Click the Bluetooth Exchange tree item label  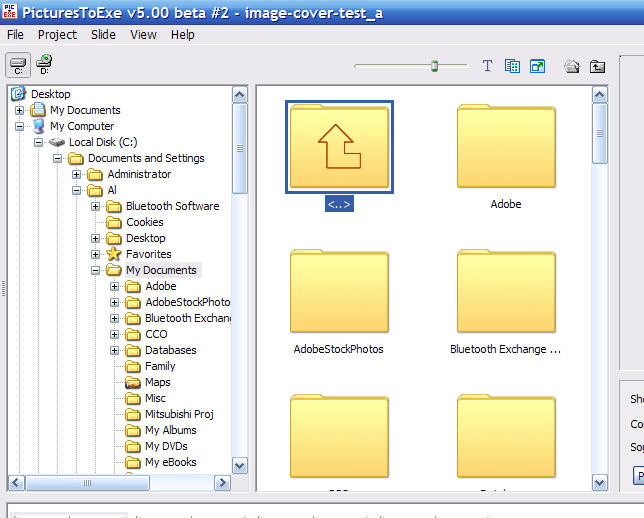[188, 318]
